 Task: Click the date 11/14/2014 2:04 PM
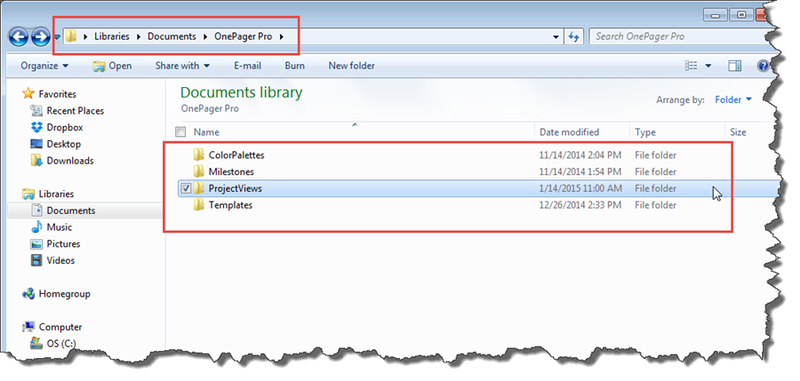(x=580, y=155)
